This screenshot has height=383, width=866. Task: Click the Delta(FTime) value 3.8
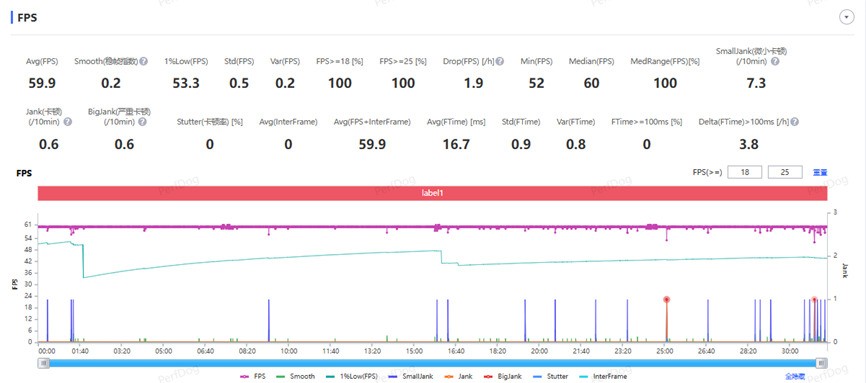[748, 144]
